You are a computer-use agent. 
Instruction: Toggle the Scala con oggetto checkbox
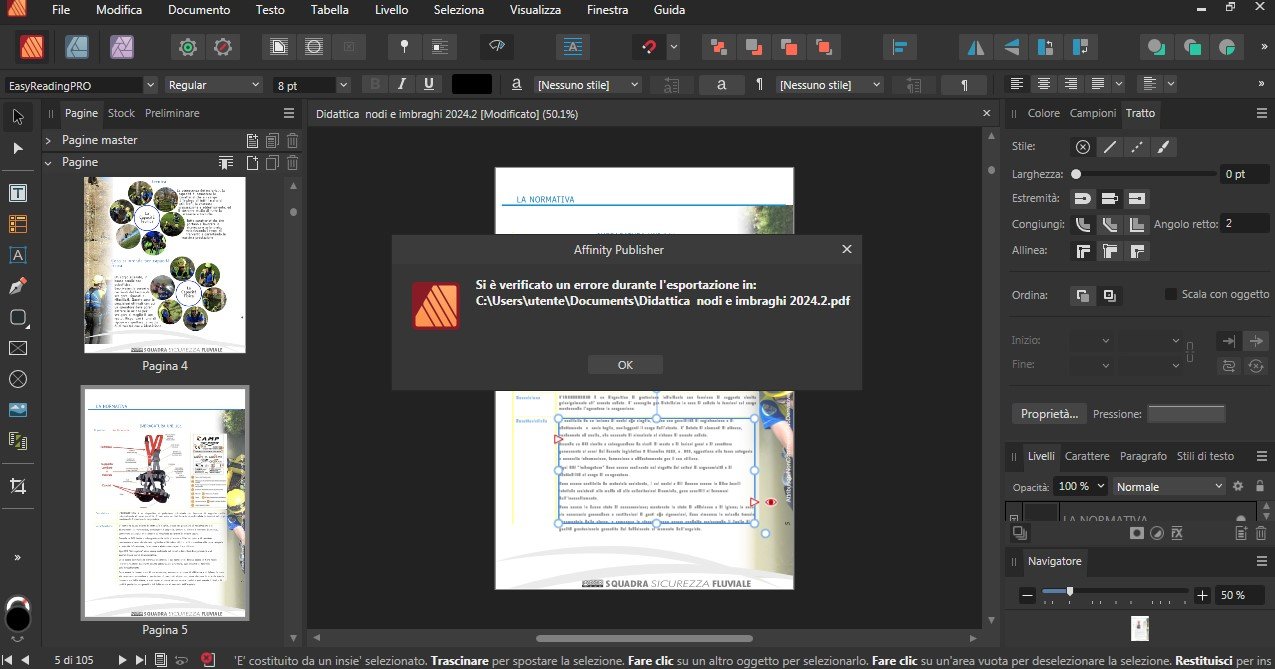coord(1171,295)
